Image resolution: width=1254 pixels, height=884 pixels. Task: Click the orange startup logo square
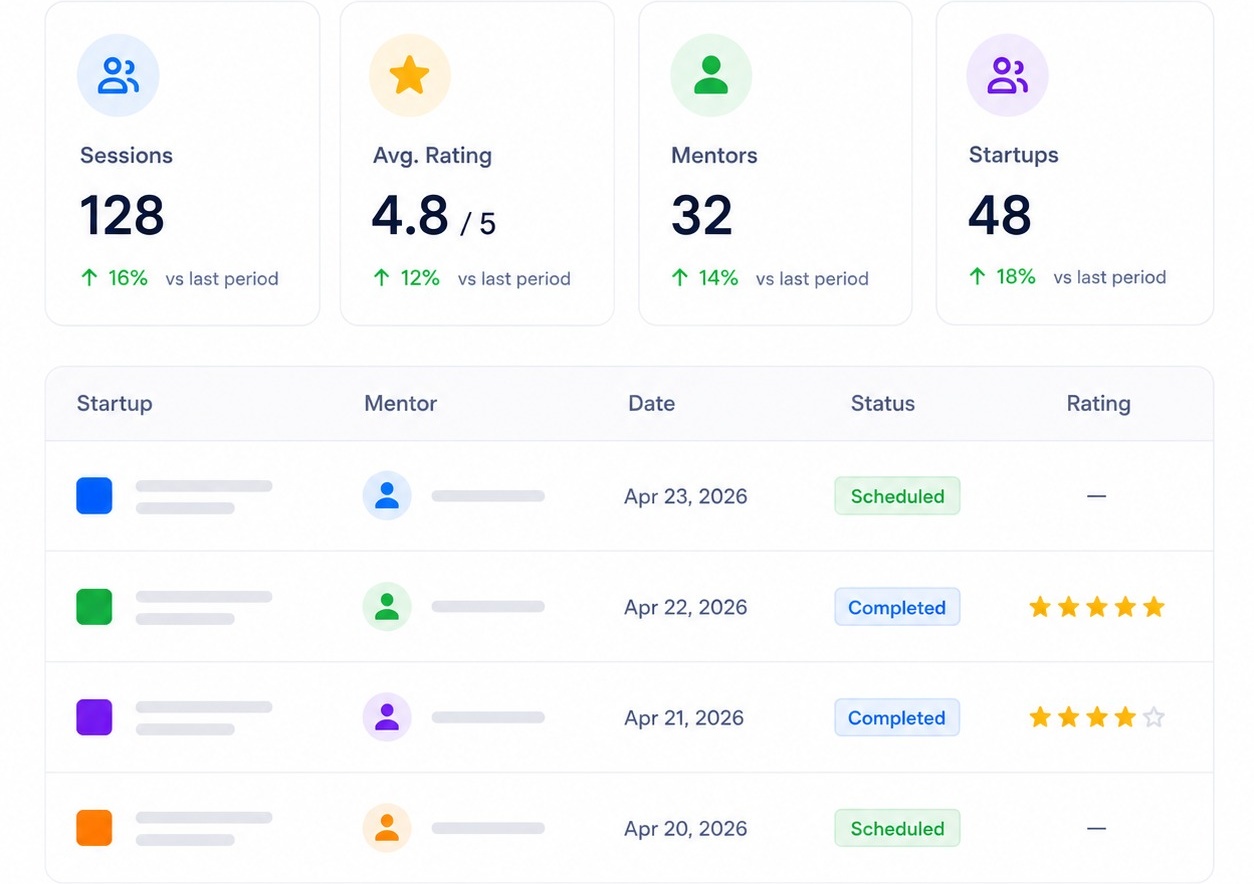pos(94,828)
